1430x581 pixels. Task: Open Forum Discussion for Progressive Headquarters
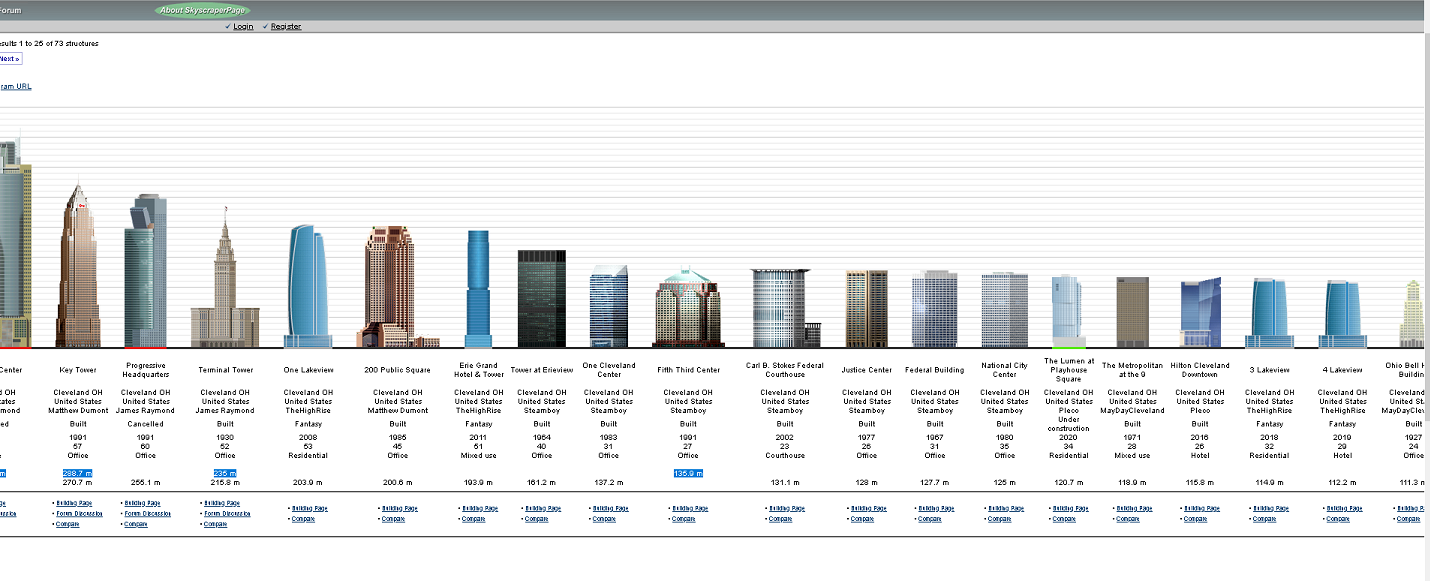coord(148,514)
